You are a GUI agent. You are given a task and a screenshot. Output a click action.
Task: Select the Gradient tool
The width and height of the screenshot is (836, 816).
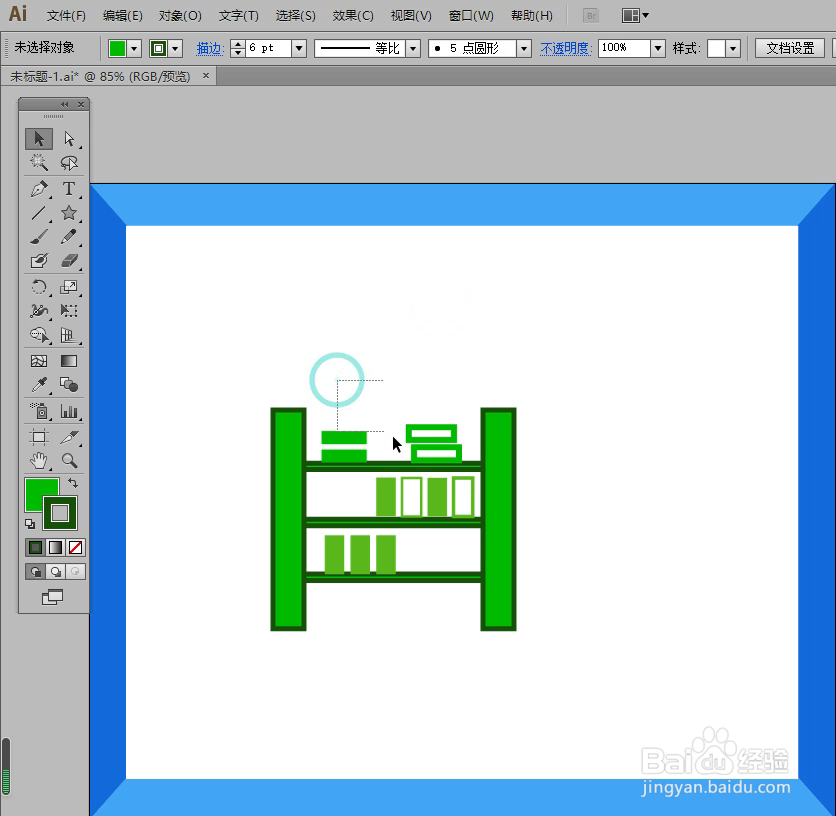(69, 361)
